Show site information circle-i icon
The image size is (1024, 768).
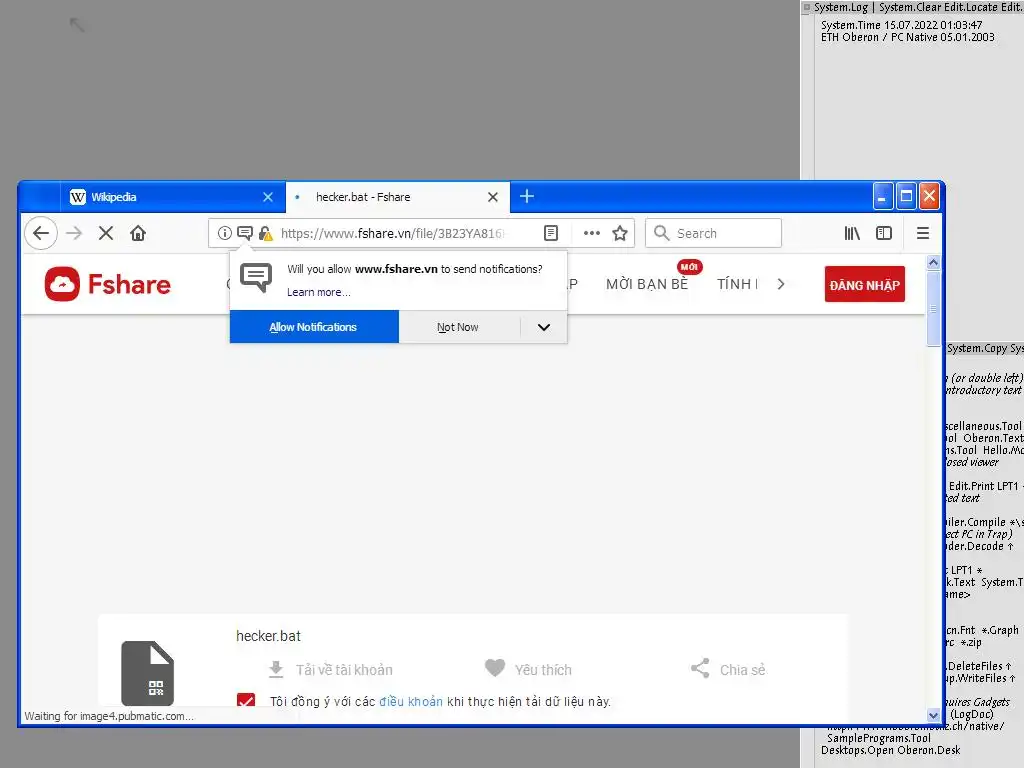coord(225,233)
